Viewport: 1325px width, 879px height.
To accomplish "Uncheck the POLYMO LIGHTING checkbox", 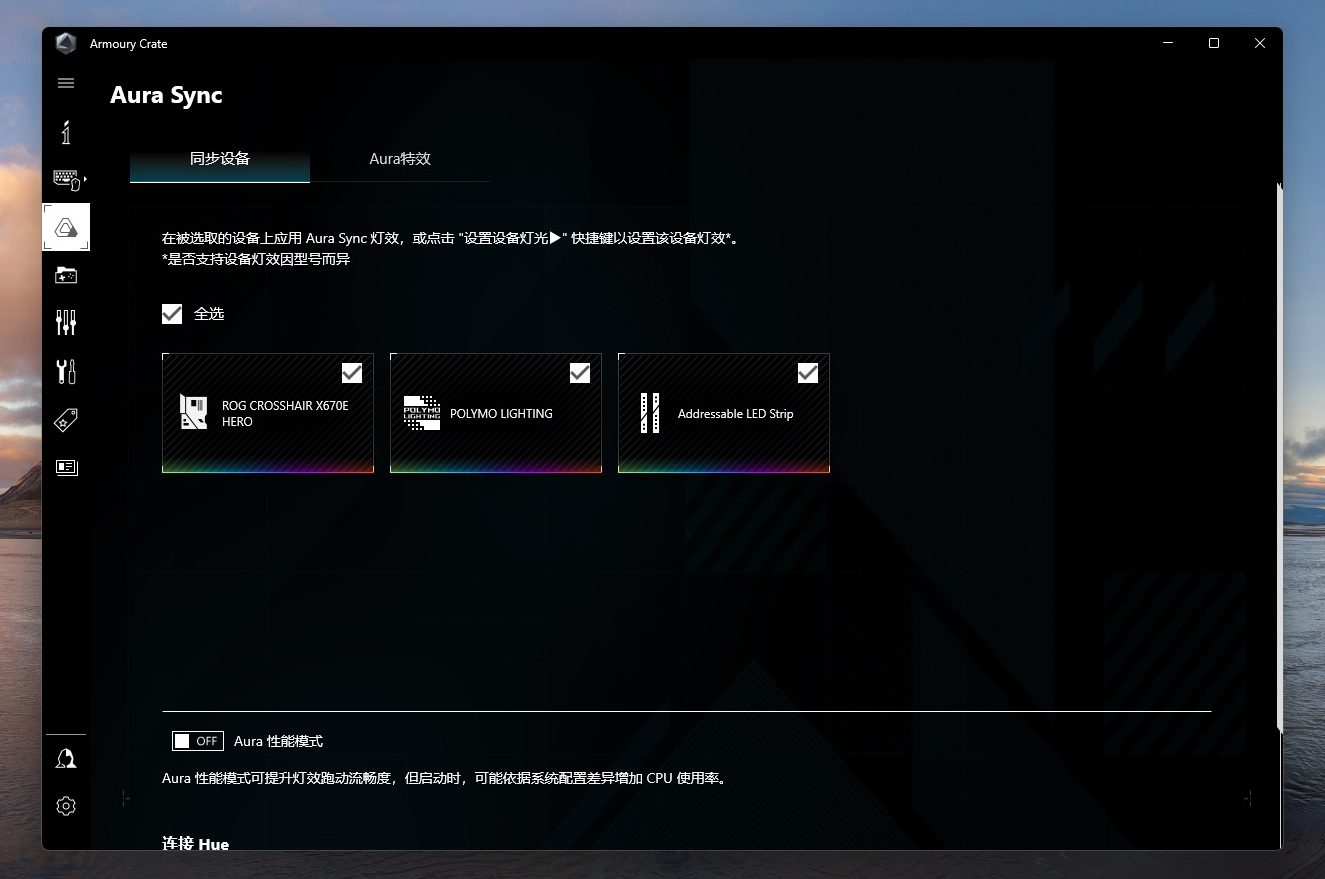I will 580,373.
